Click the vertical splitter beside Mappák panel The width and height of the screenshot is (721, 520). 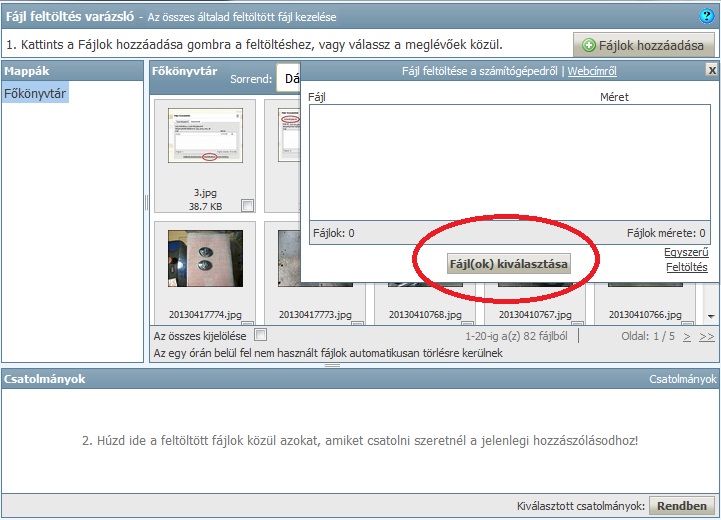146,203
